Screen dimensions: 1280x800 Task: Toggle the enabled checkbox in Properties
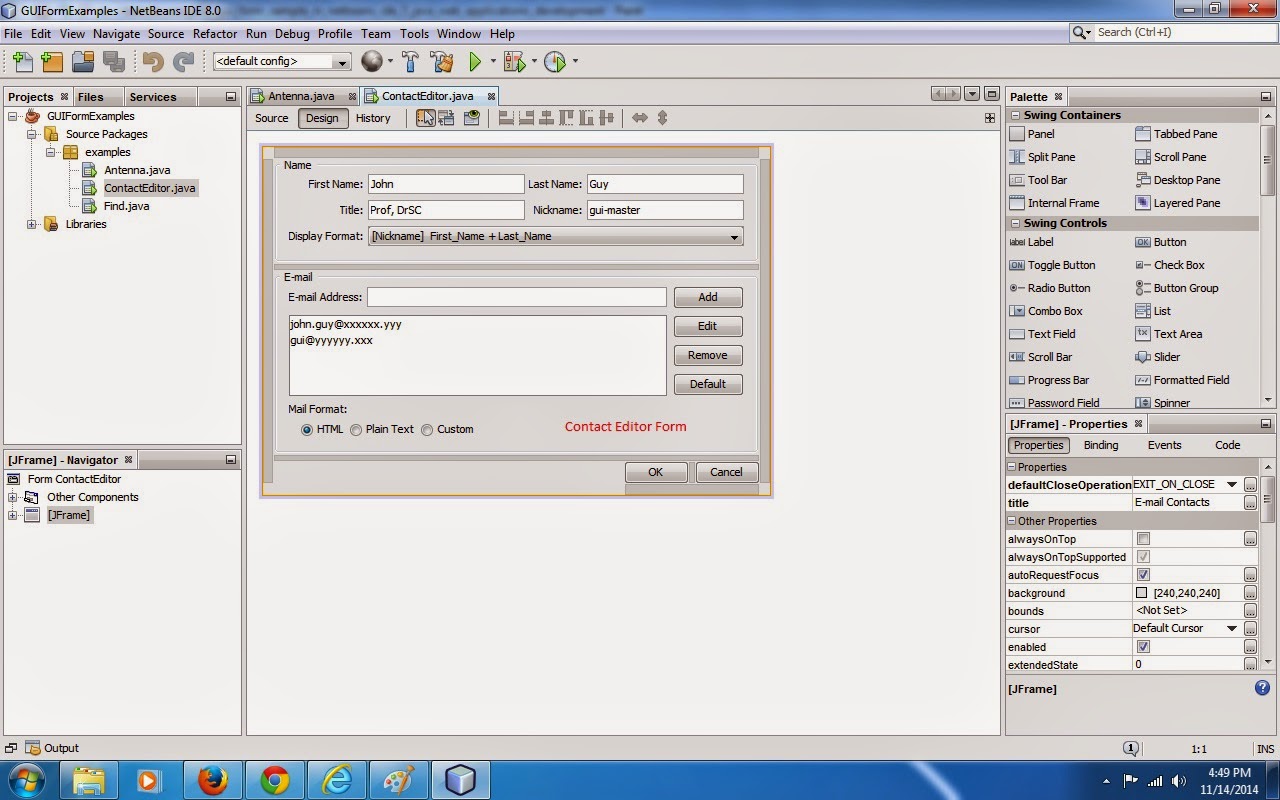coord(1142,647)
